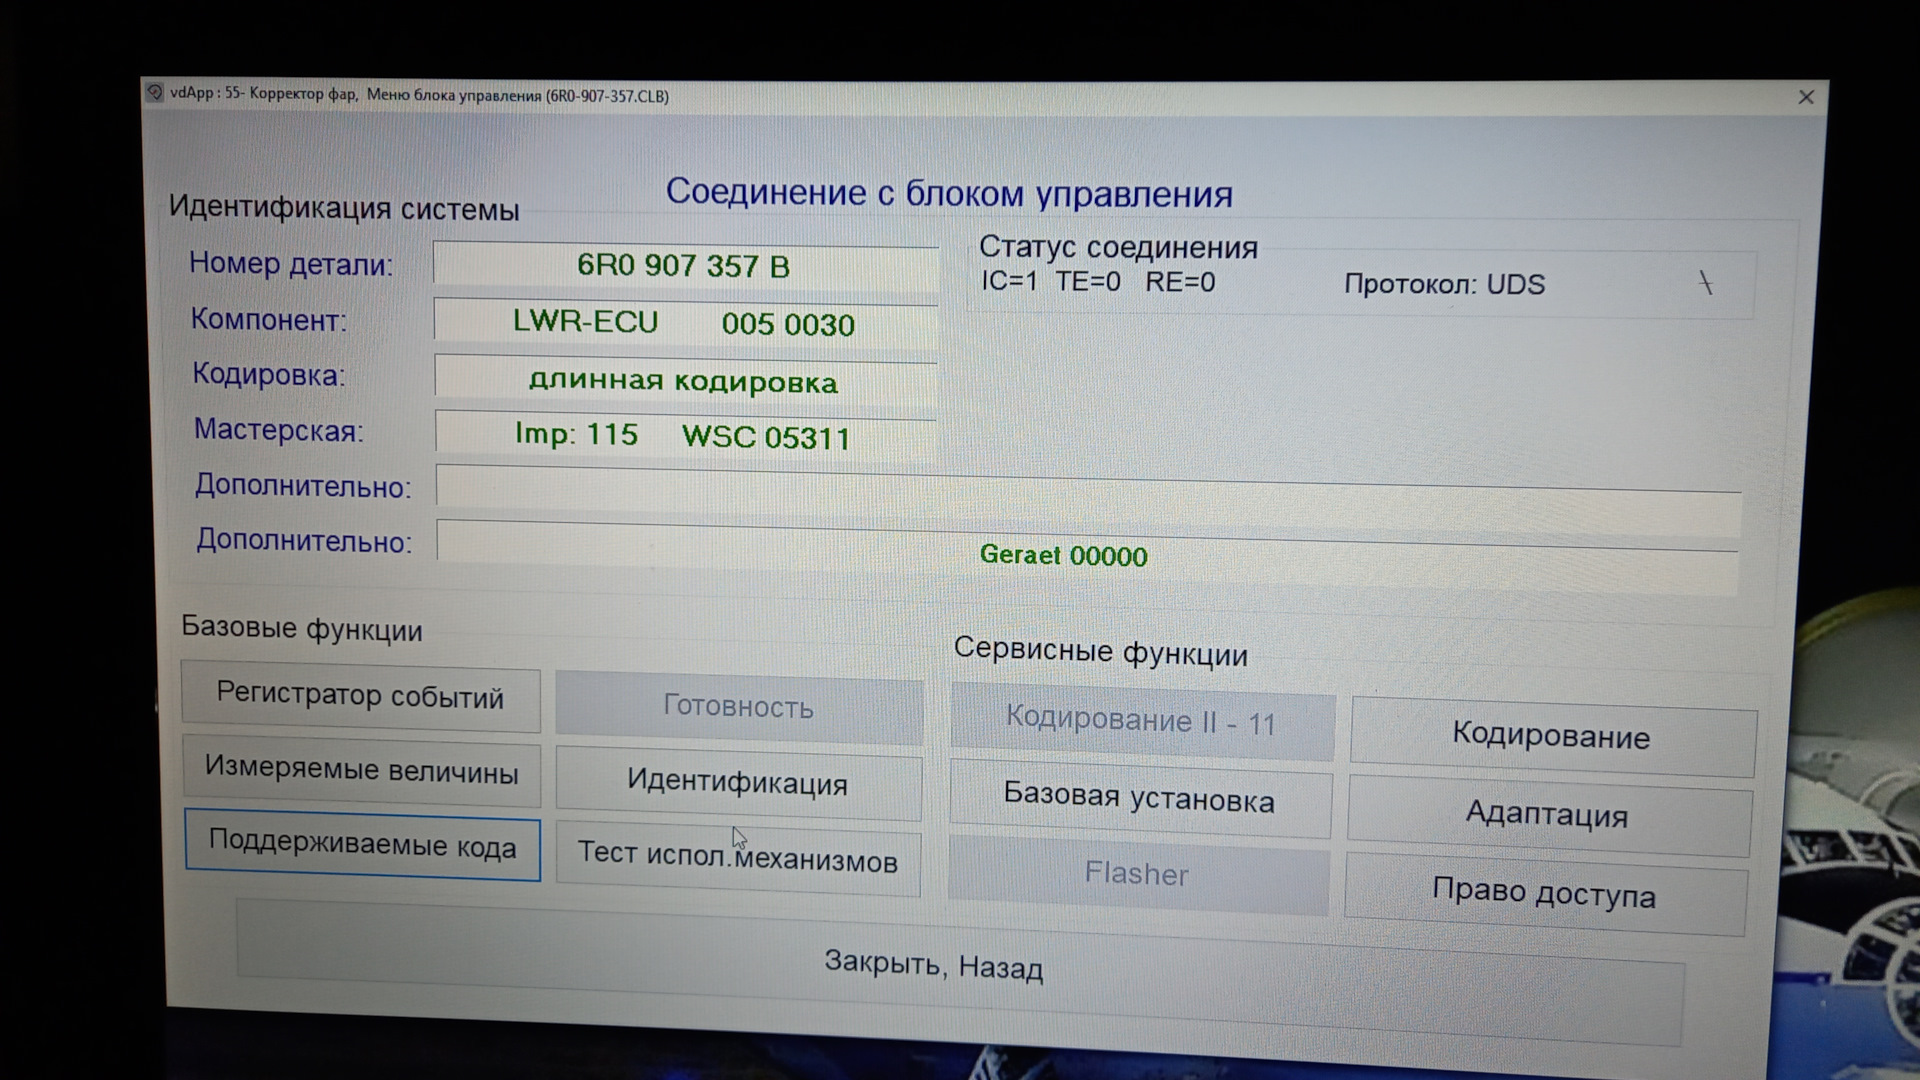Click the Кодировка label
Image resolution: width=1920 pixels, height=1080 pixels.
point(269,375)
